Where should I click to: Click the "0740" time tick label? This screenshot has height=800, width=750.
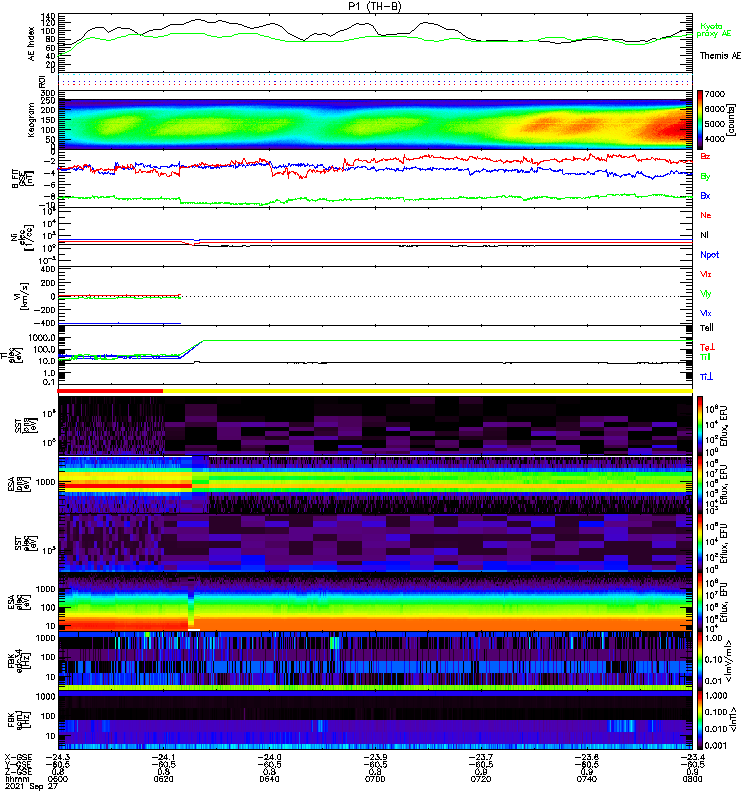point(587,779)
